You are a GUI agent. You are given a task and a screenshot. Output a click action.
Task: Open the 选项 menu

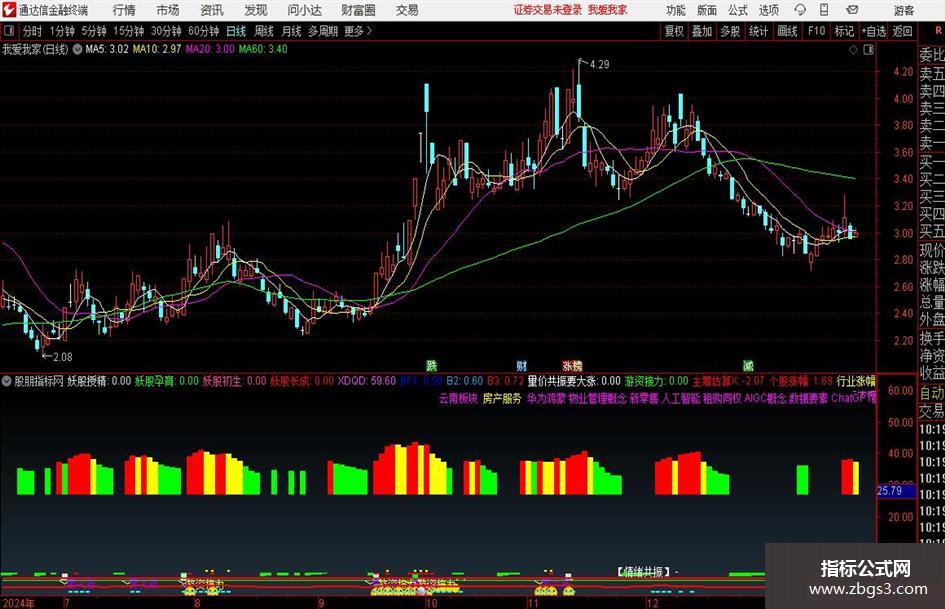(768, 10)
